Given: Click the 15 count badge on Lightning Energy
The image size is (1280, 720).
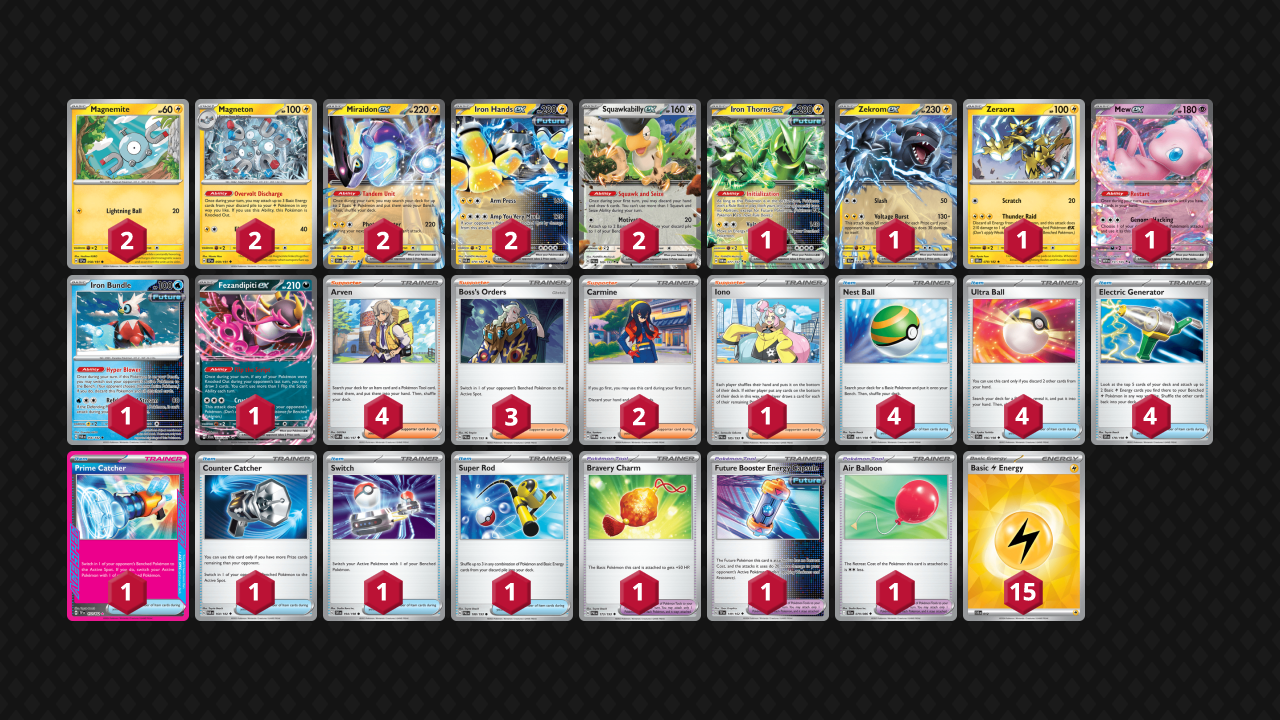Looking at the screenshot, I should [1024, 593].
